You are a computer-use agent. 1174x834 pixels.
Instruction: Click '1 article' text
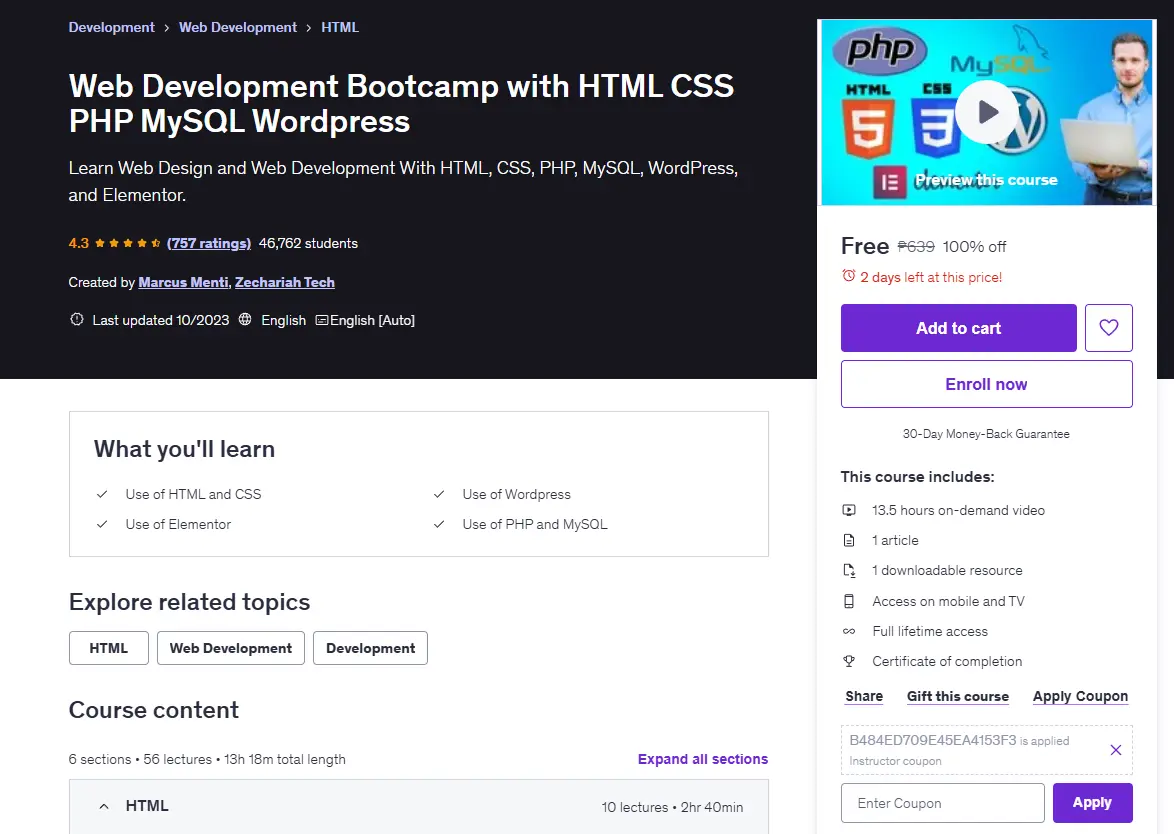click(x=895, y=541)
